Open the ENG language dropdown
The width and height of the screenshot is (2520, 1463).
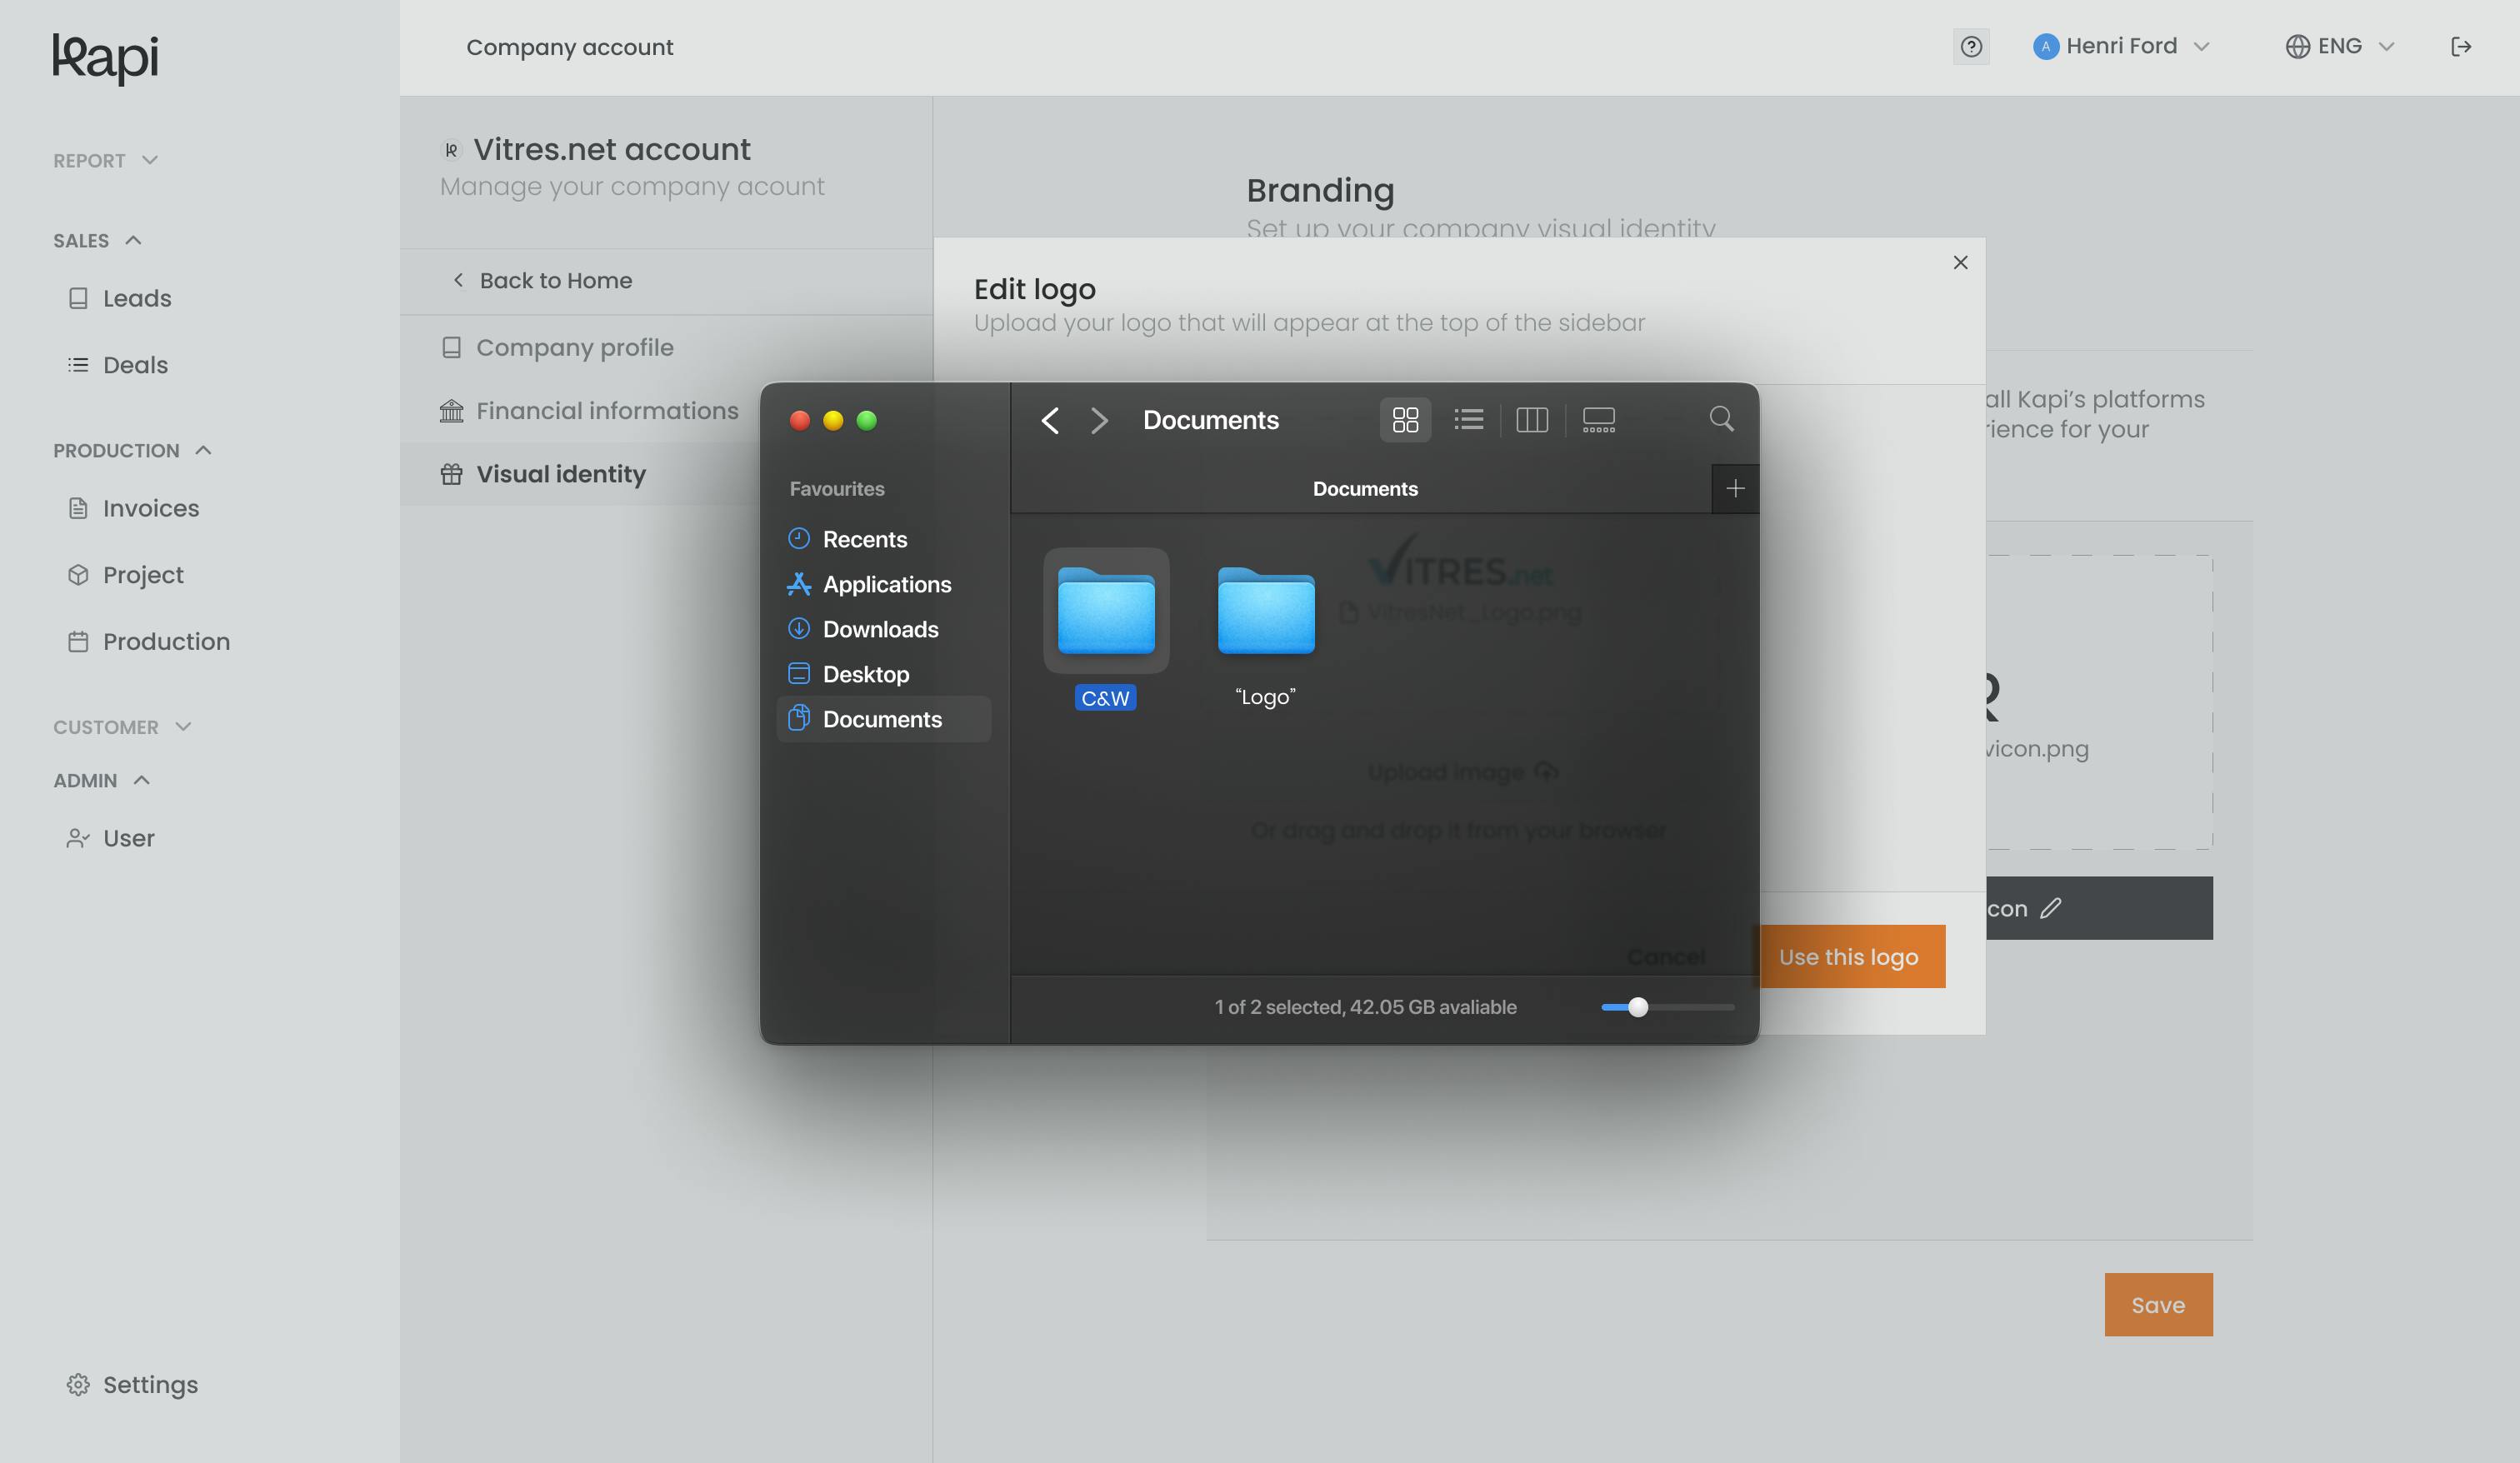coord(2340,47)
